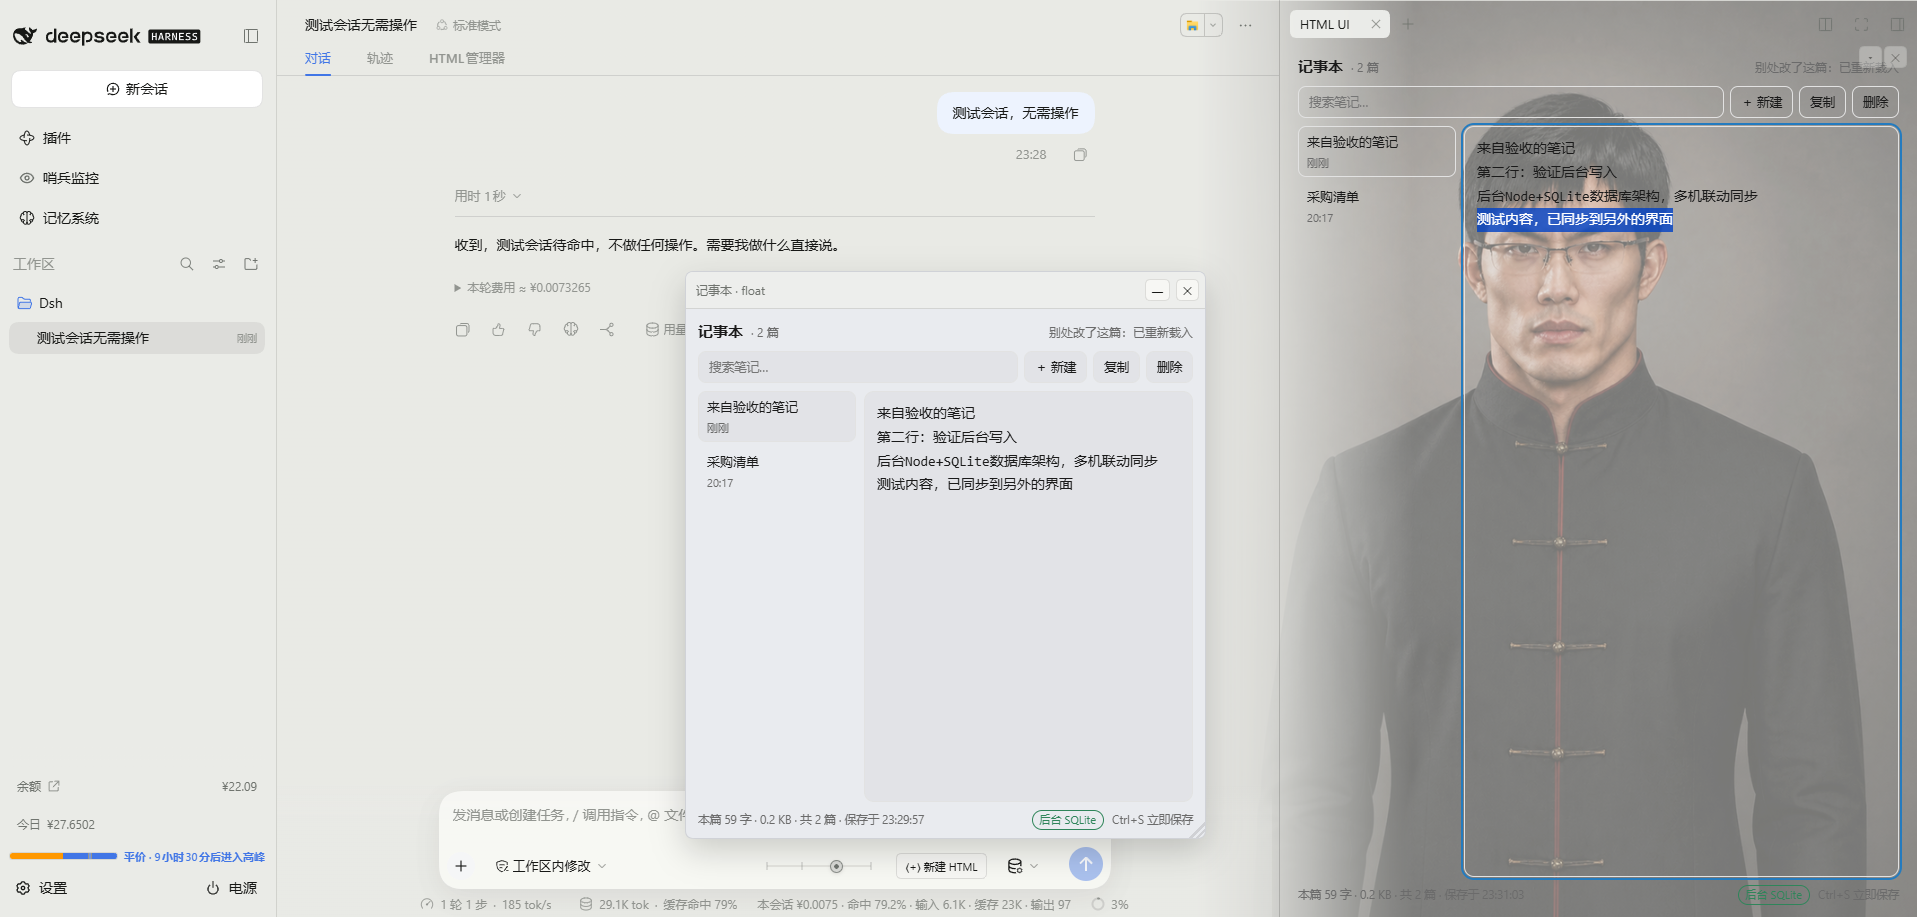The image size is (1917, 917).
Task: Expand 本轮费用 cost breakdown
Action: click(x=522, y=288)
